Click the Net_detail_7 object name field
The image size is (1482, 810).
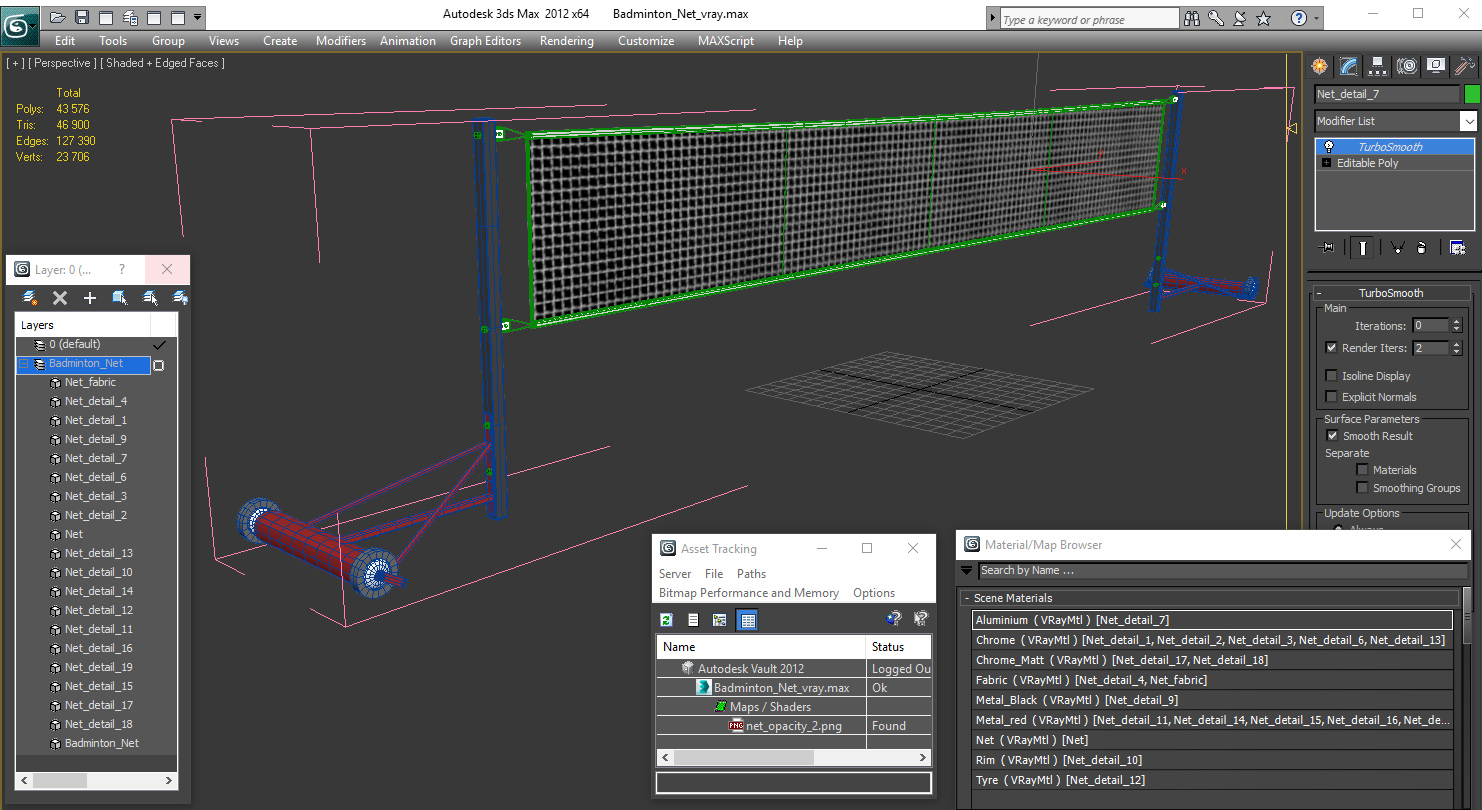(1386, 94)
